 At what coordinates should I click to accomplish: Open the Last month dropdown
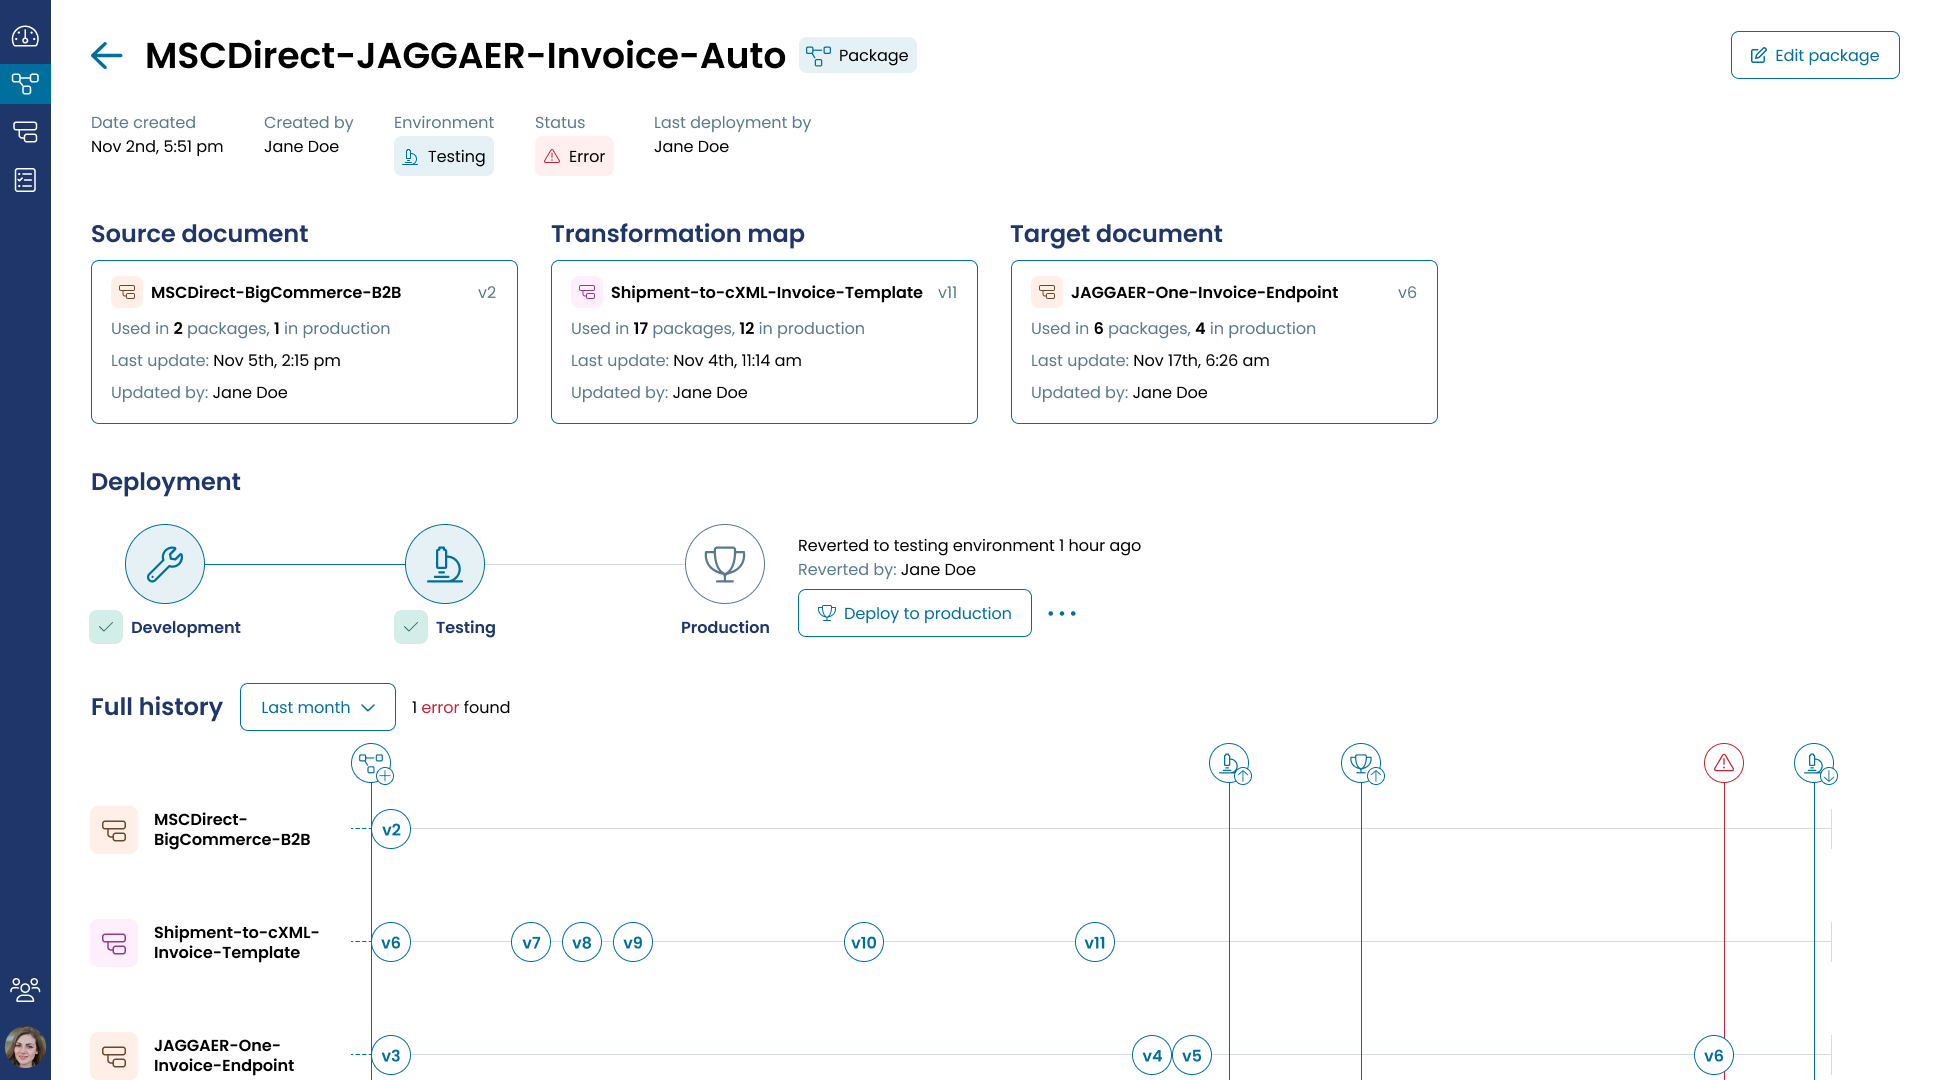coord(318,707)
